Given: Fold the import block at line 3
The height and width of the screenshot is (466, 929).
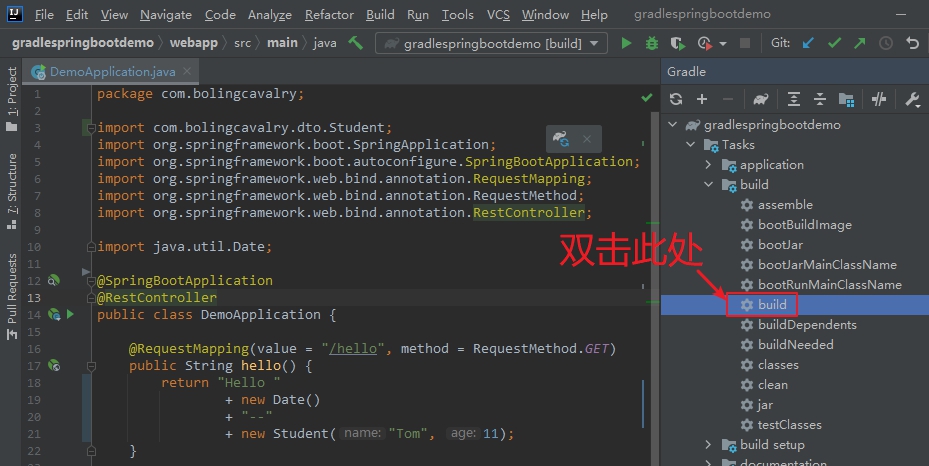Looking at the screenshot, I should (91, 128).
